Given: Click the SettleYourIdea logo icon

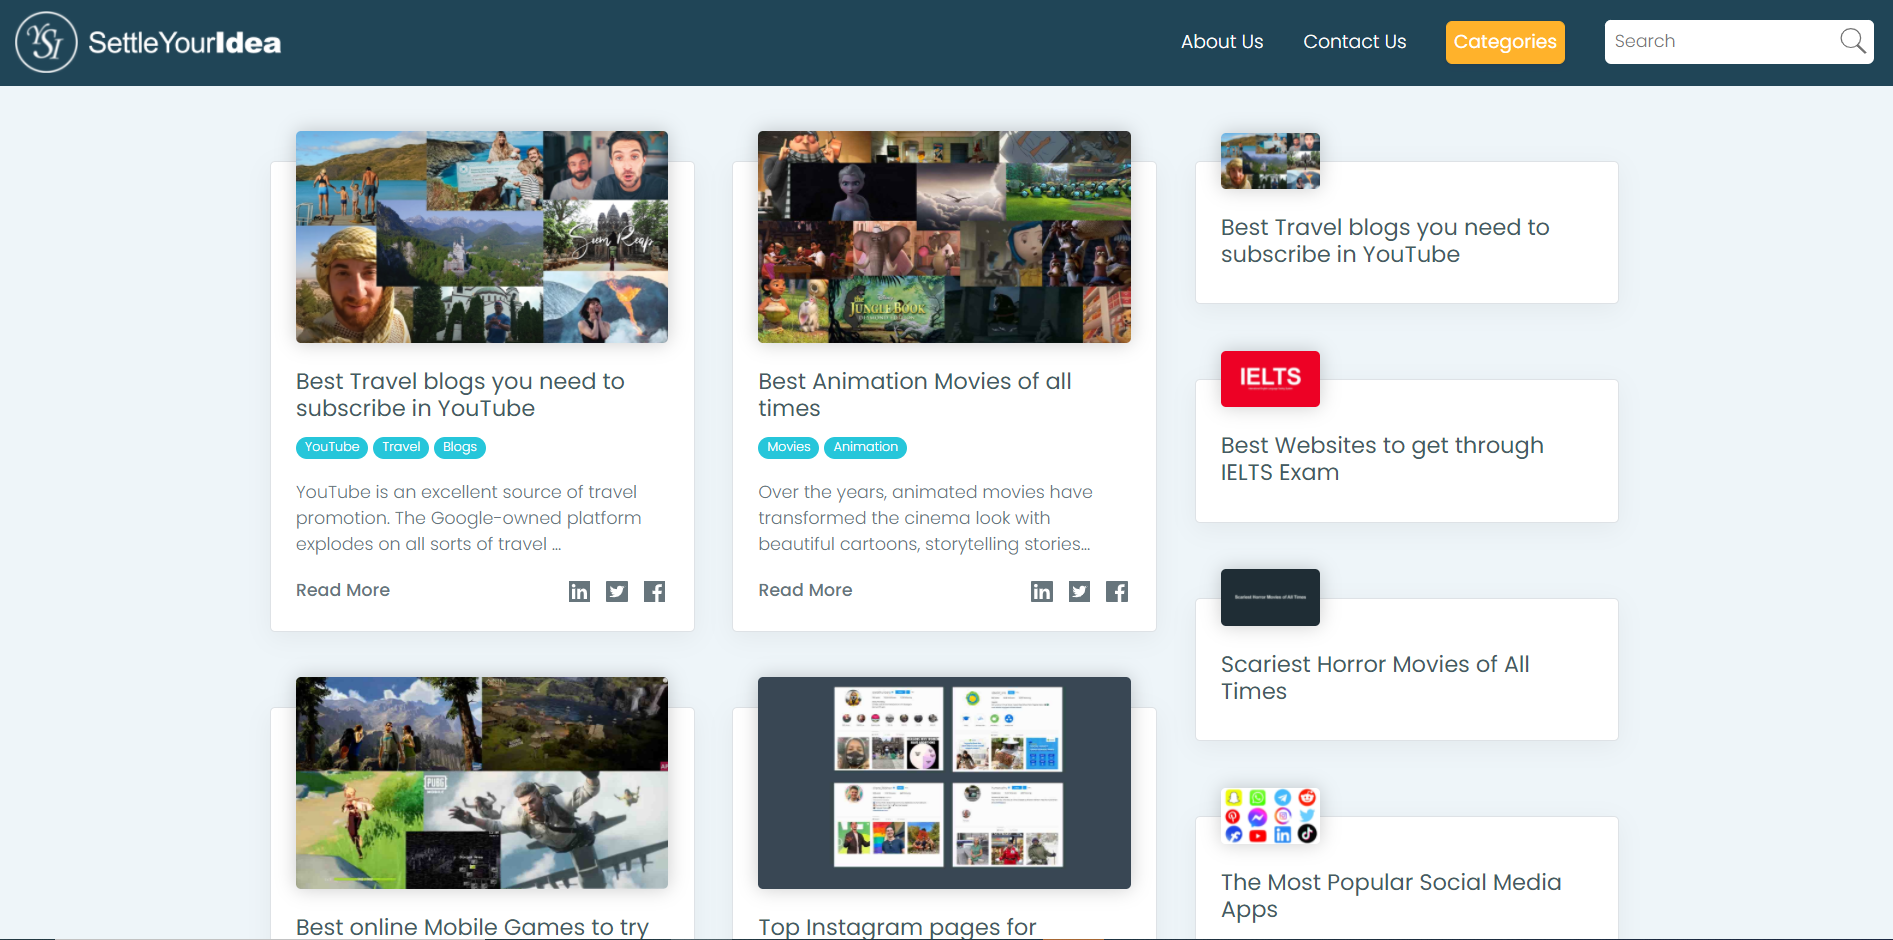Looking at the screenshot, I should pyautogui.click(x=46, y=42).
